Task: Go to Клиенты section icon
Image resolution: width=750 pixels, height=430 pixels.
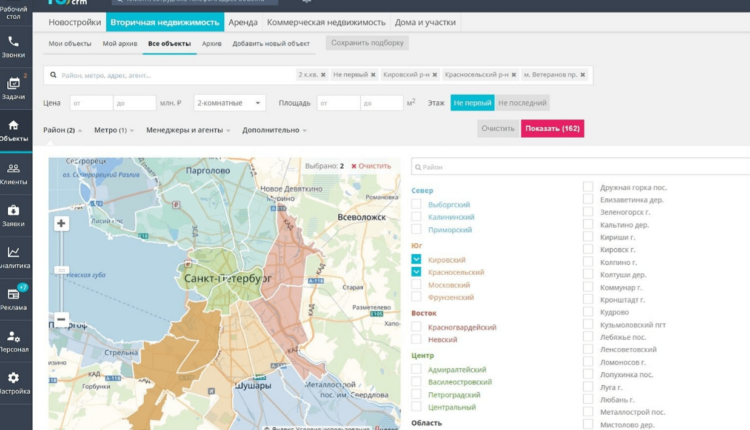Action: tap(14, 173)
